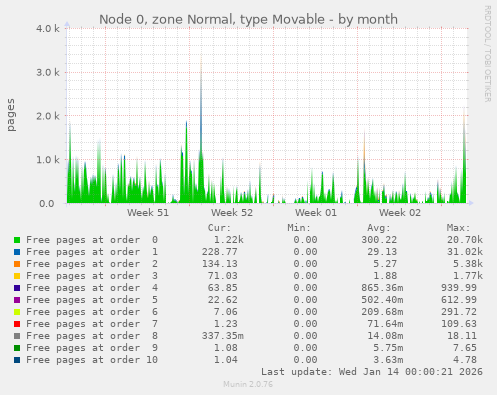497x395 pixels.
Task: Click the max value 4.78
Action: click(465, 360)
